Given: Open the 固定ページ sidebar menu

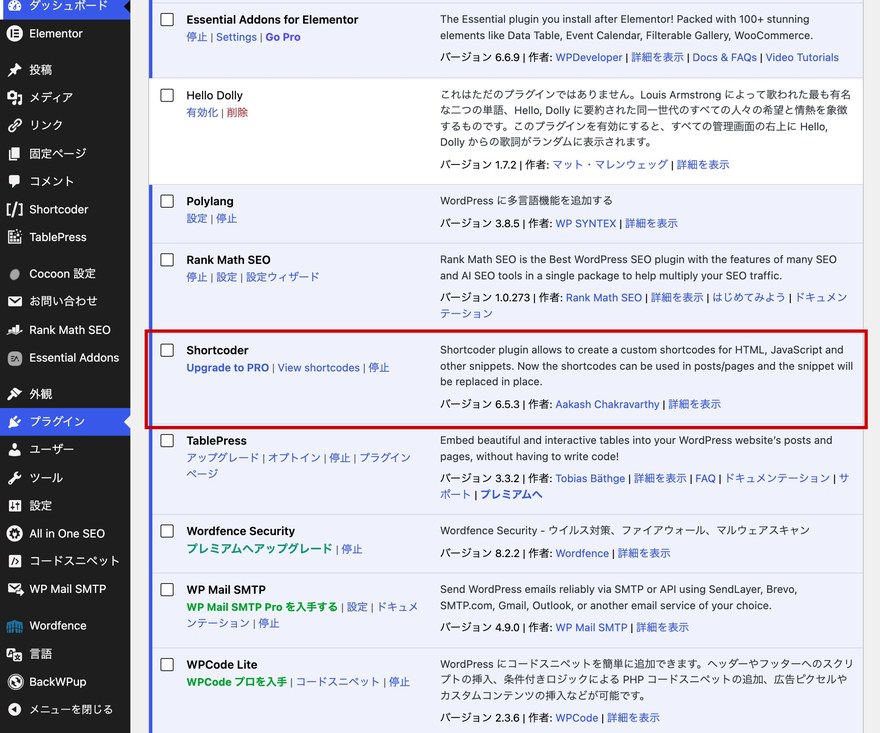Looking at the screenshot, I should click(65, 153).
